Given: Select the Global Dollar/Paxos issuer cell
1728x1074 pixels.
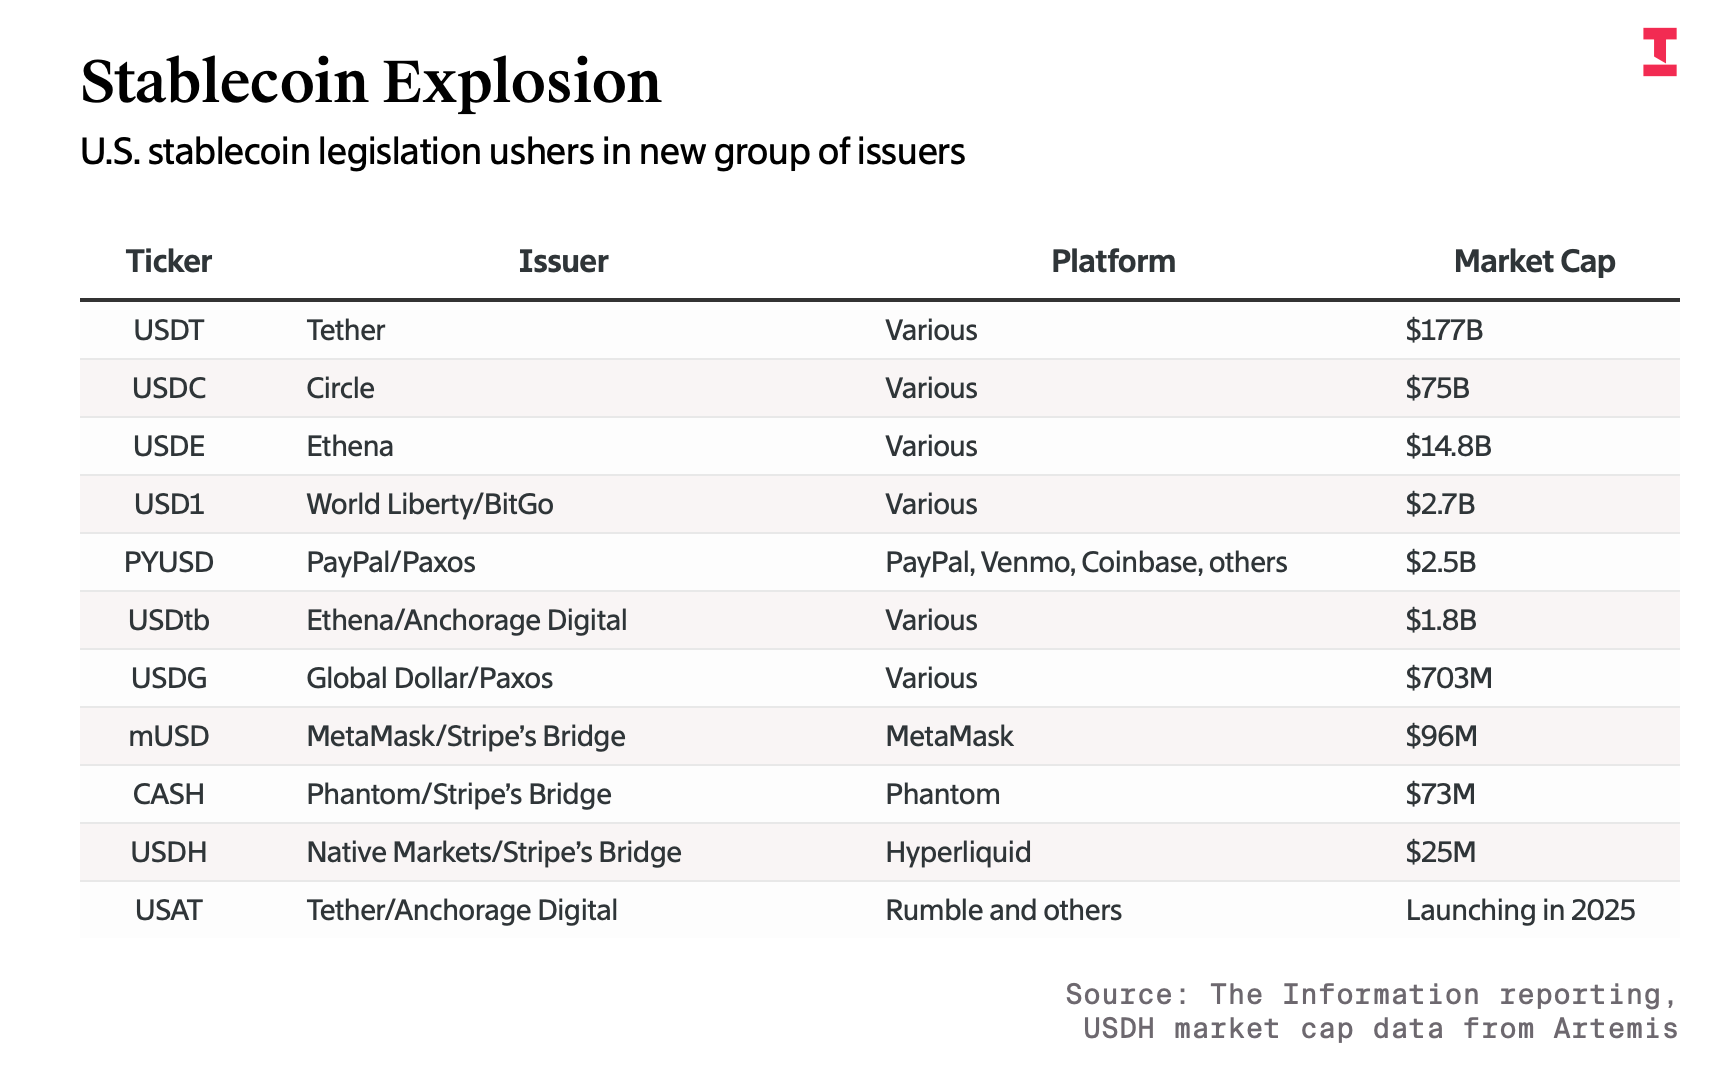Looking at the screenshot, I should 429,678.
